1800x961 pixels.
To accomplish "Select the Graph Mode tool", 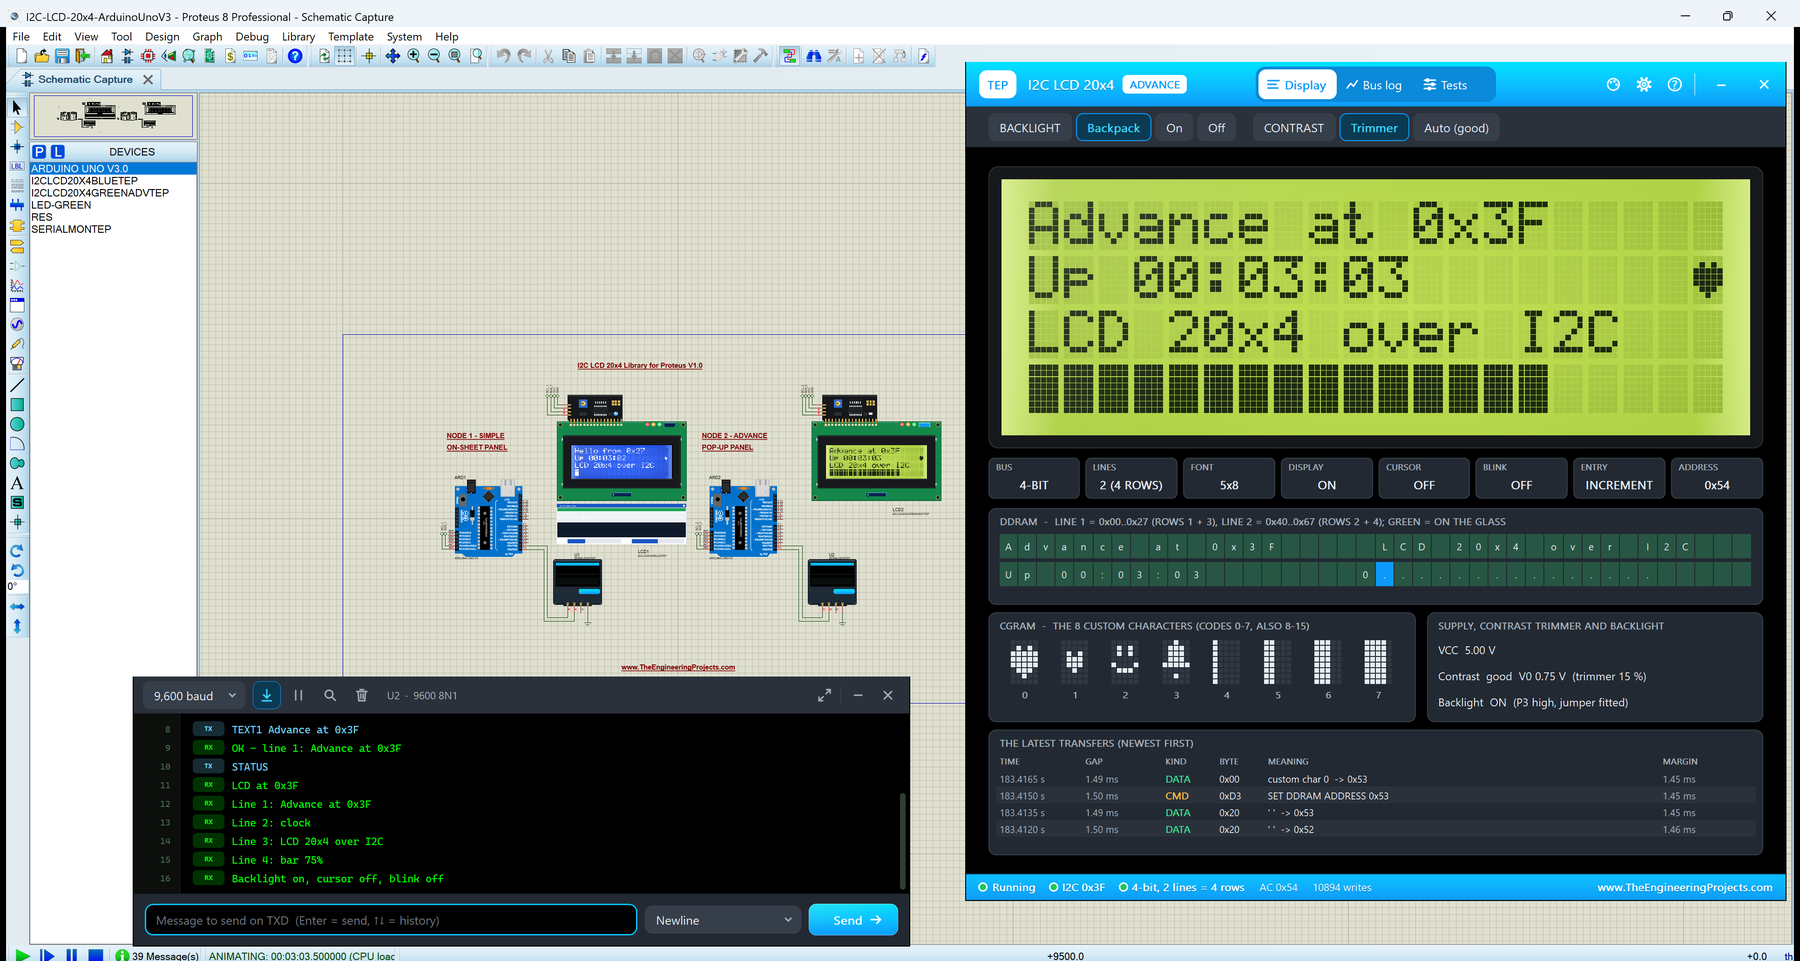I will pos(16,285).
